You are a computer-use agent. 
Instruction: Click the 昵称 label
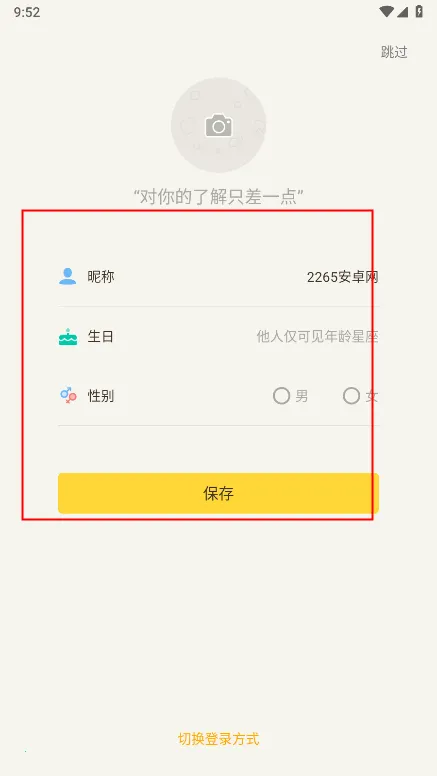101,276
